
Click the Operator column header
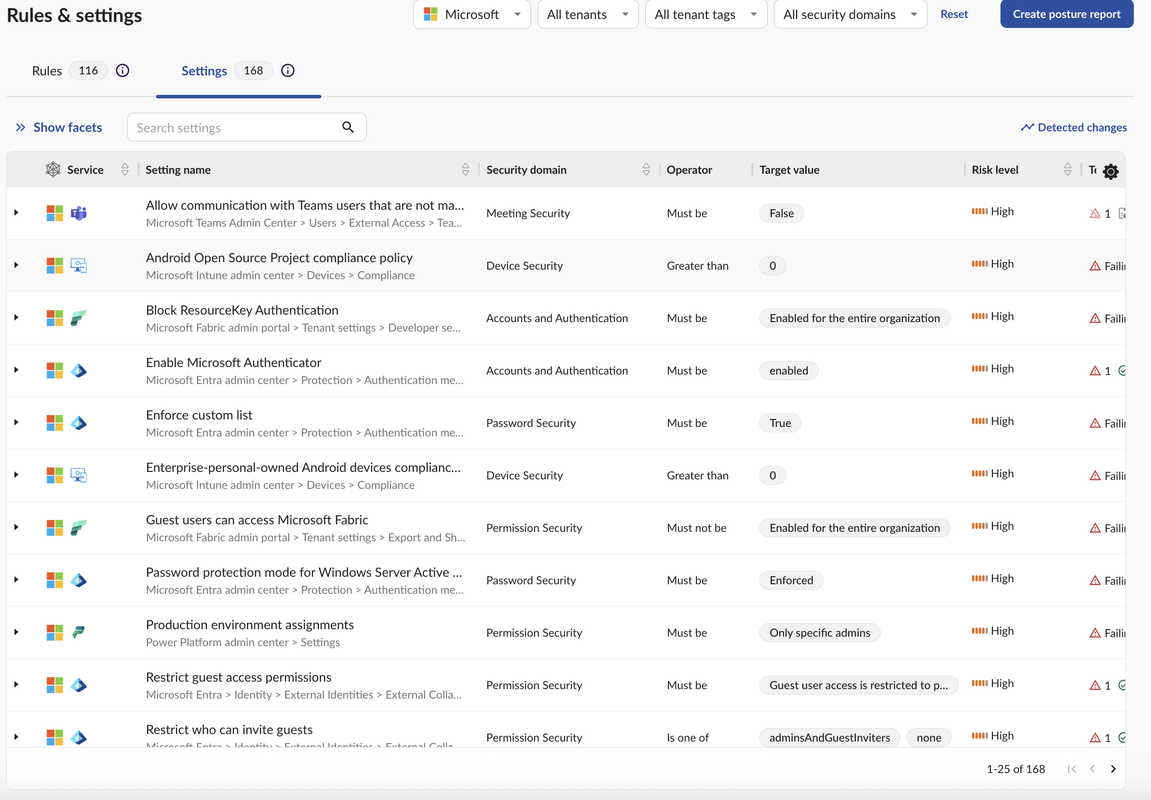click(x=689, y=170)
